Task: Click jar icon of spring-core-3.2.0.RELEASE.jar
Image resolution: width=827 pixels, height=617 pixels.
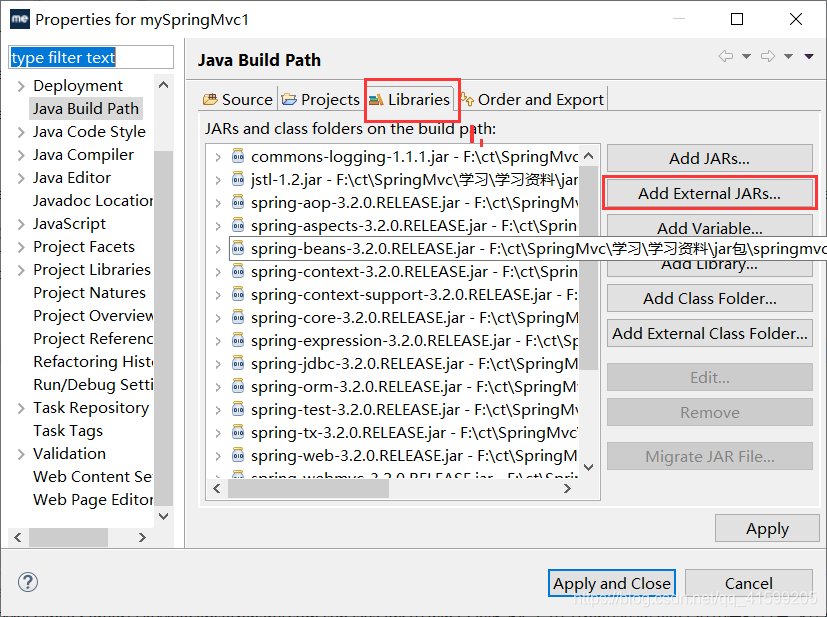Action: click(238, 317)
